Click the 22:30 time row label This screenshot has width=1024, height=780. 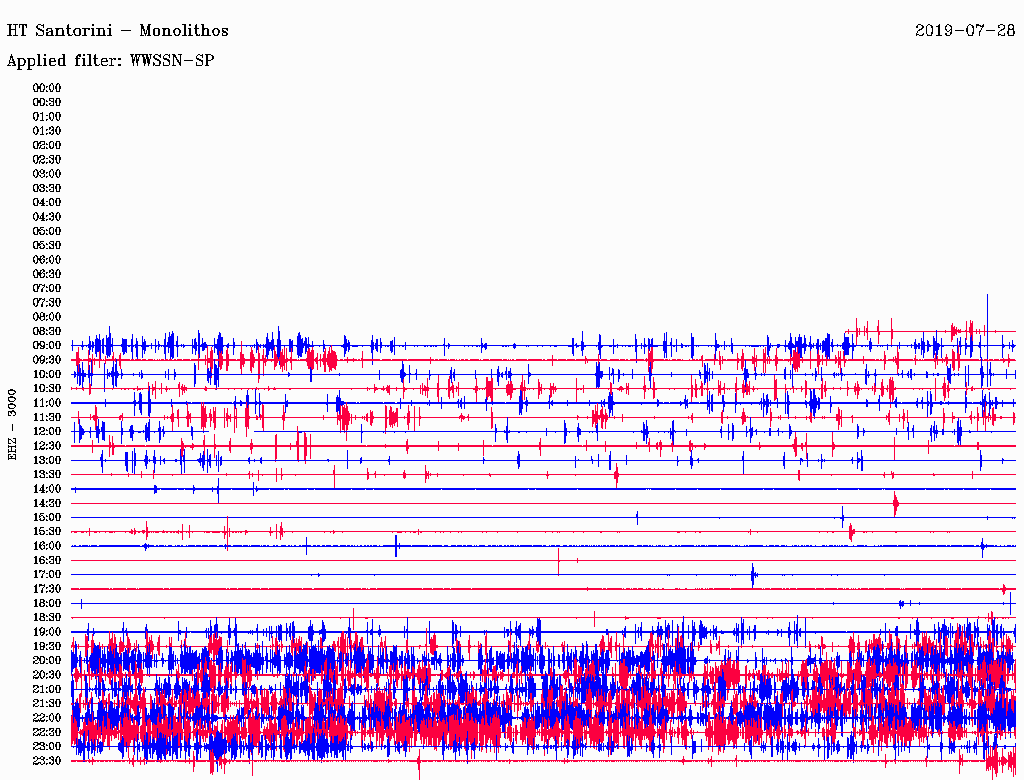47,732
